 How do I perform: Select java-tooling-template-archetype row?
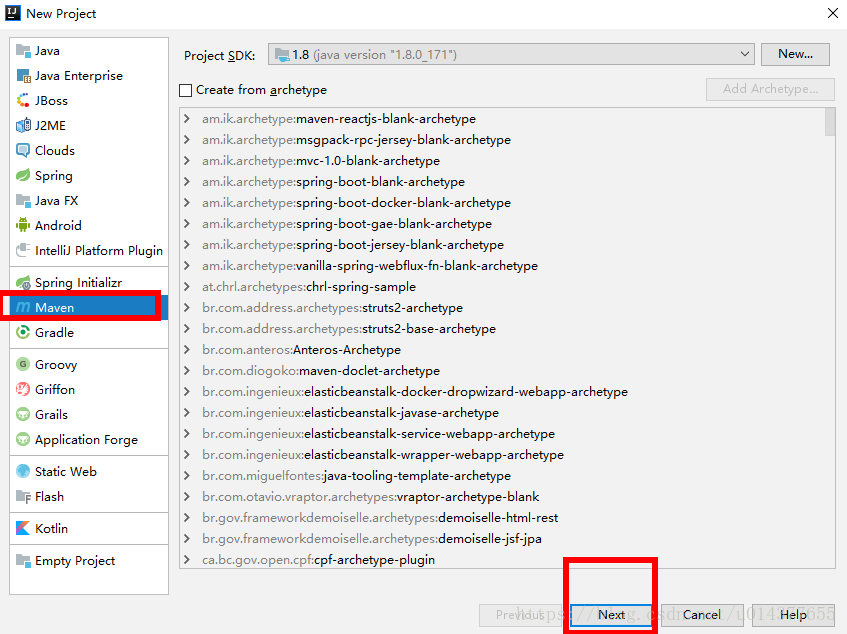point(502,475)
